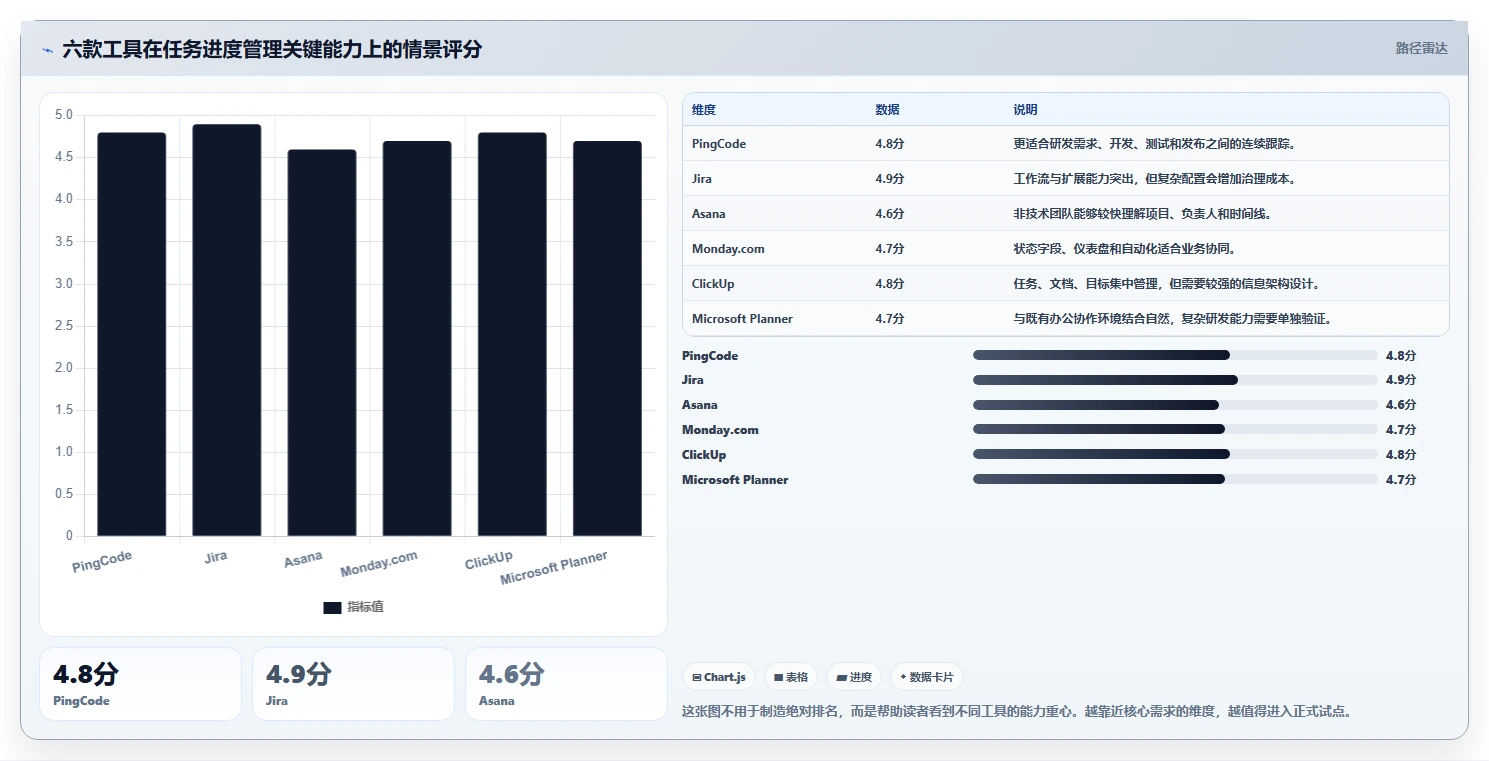This screenshot has height=761, width=1489.
Task: Click the description starting 非技术团队
Action: [1142, 214]
